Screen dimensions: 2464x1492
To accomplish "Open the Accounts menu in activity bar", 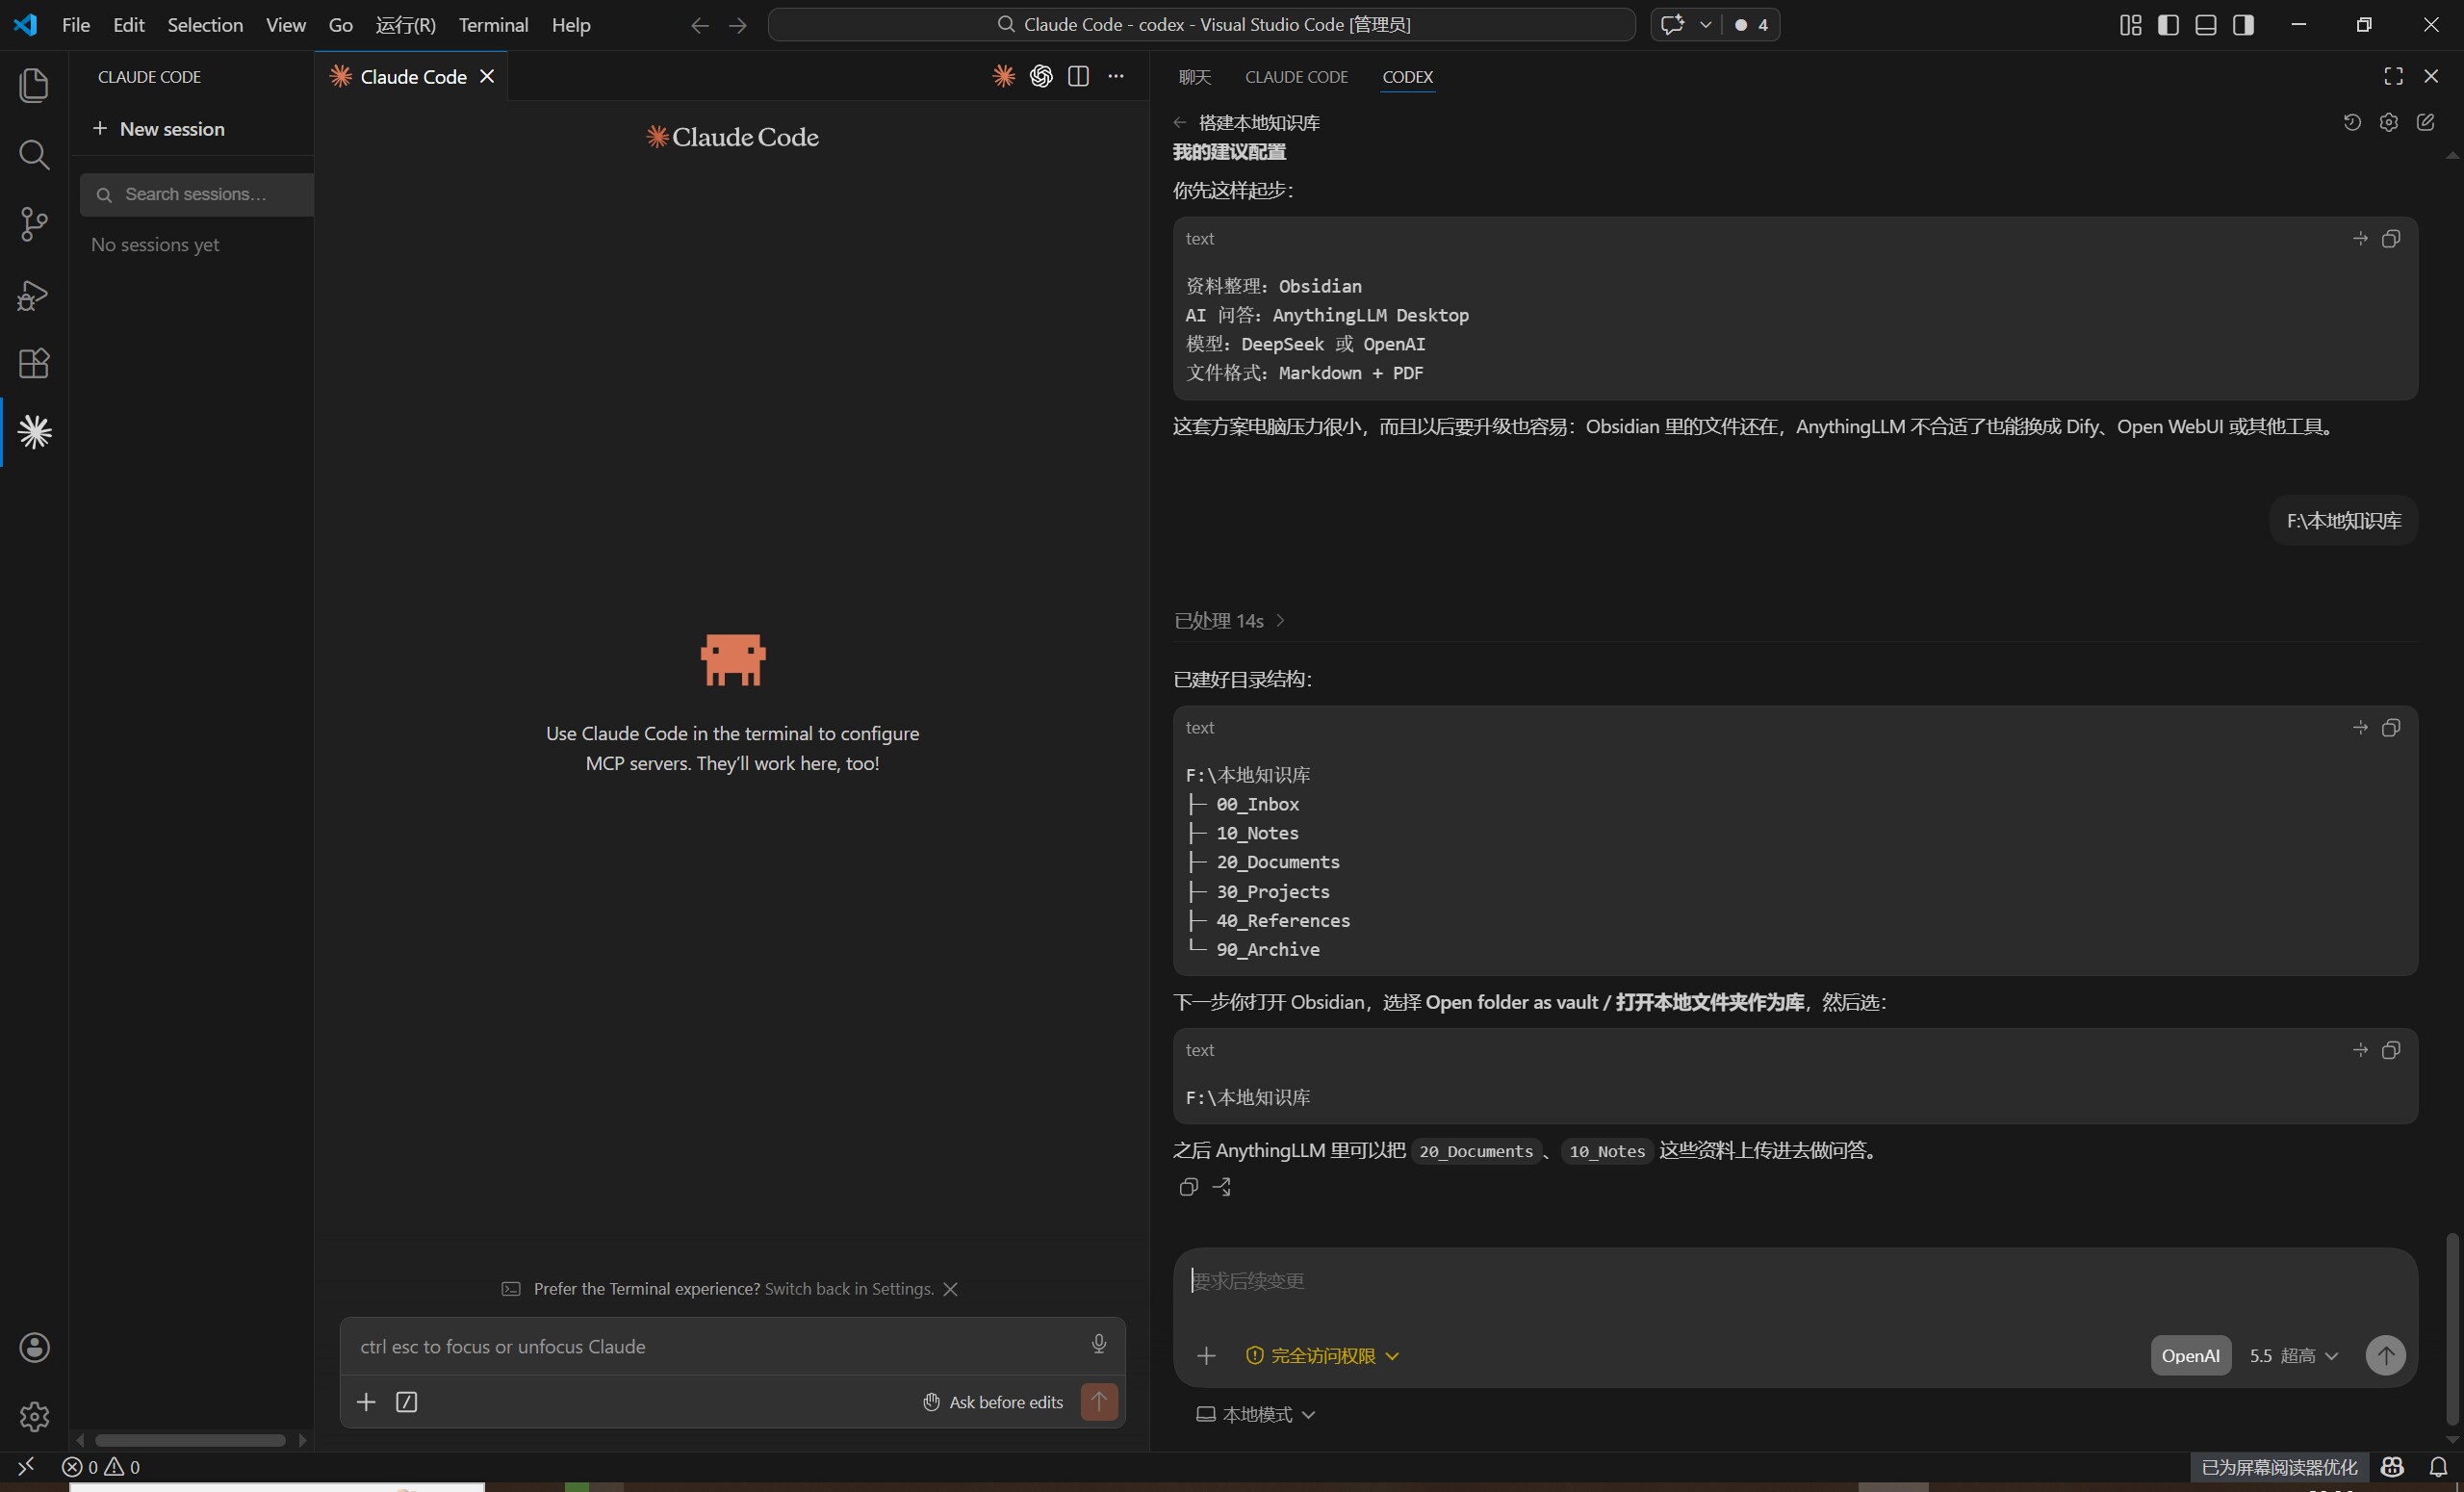I will click(x=34, y=1347).
